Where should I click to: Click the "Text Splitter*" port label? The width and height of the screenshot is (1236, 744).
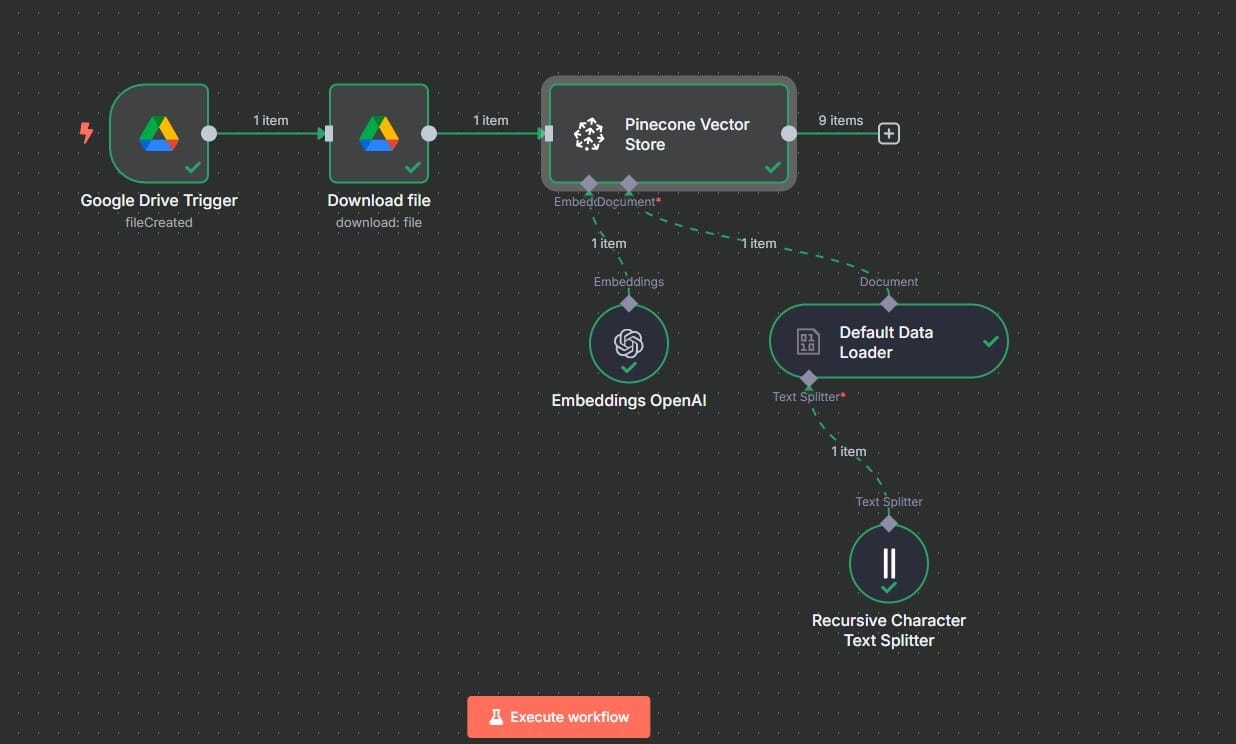click(809, 397)
